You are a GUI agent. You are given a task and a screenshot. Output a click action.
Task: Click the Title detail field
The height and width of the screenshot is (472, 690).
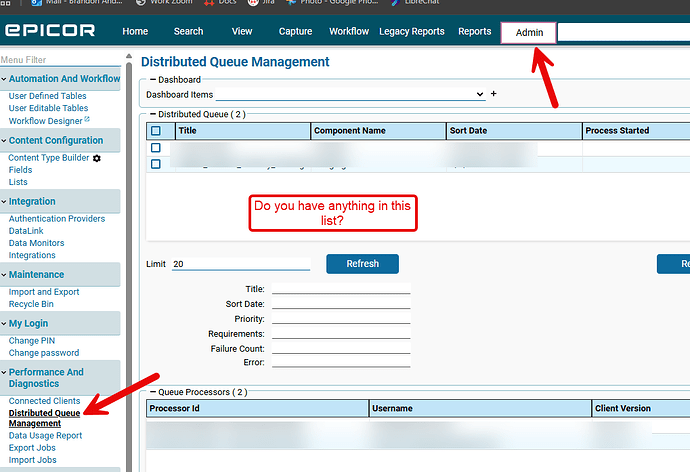(x=341, y=289)
